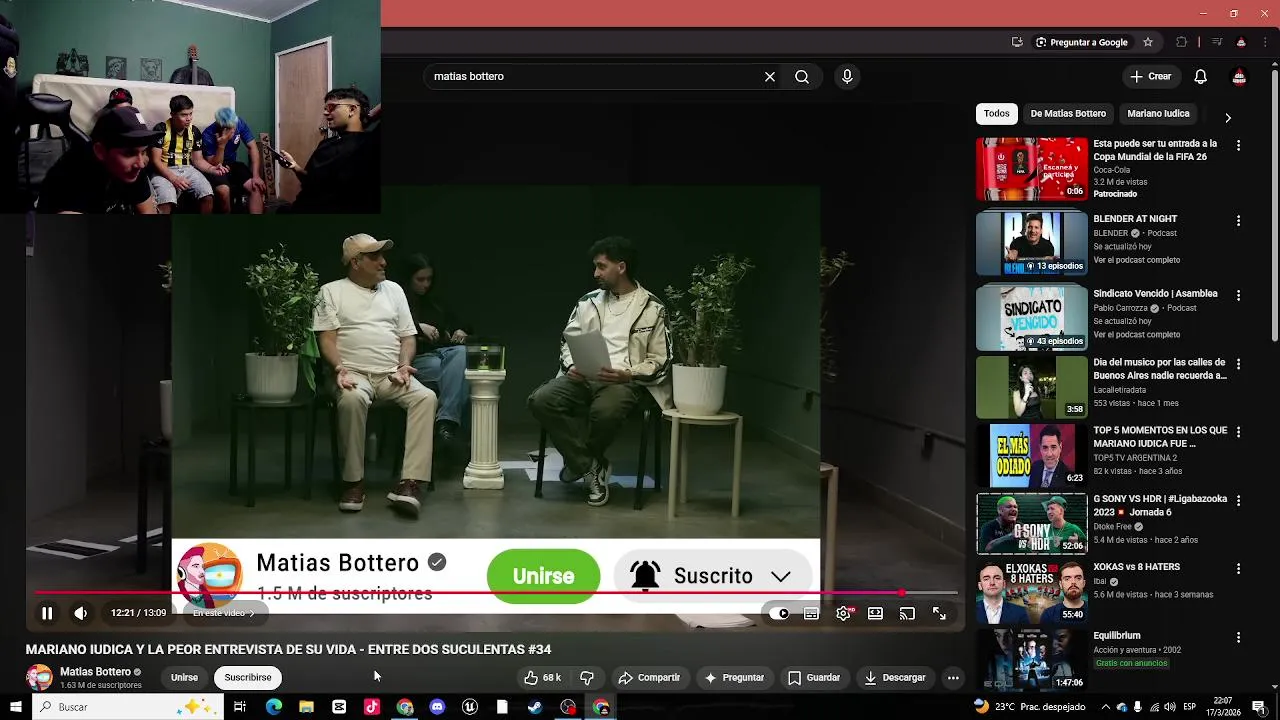
Task: Open YouTube notifications bell
Action: pyautogui.click(x=1201, y=76)
